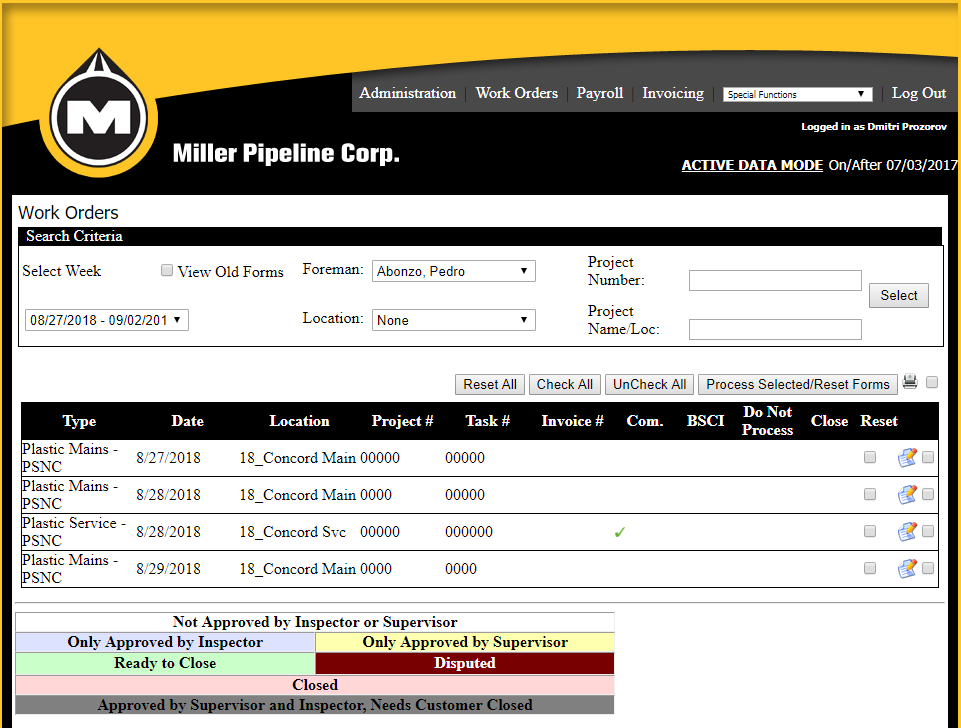Focus the Project Name/Loc input field

[x=775, y=329]
